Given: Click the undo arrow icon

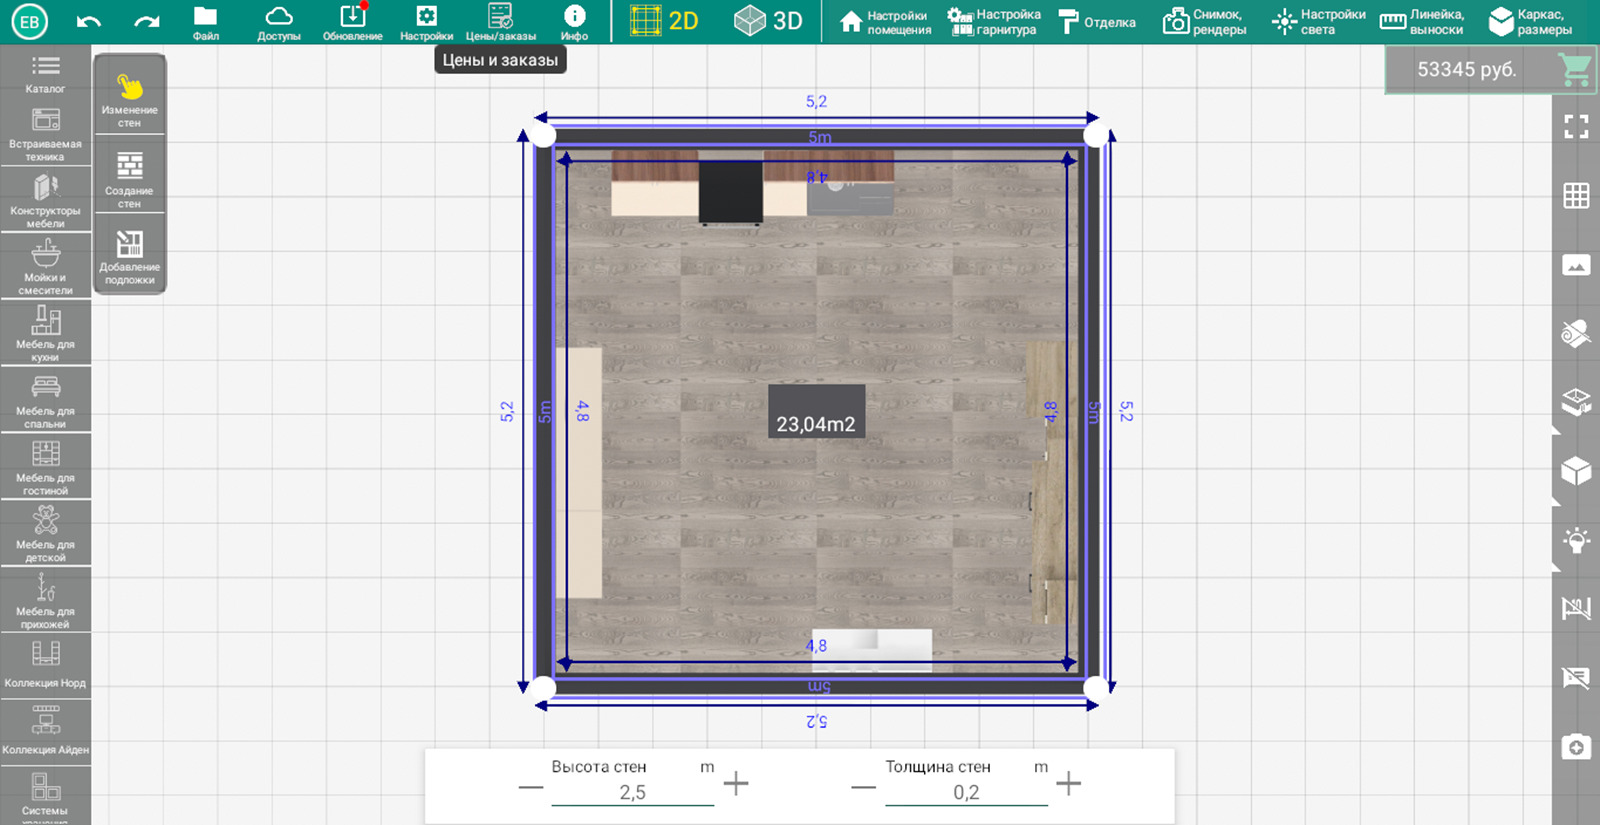Looking at the screenshot, I should tap(89, 21).
